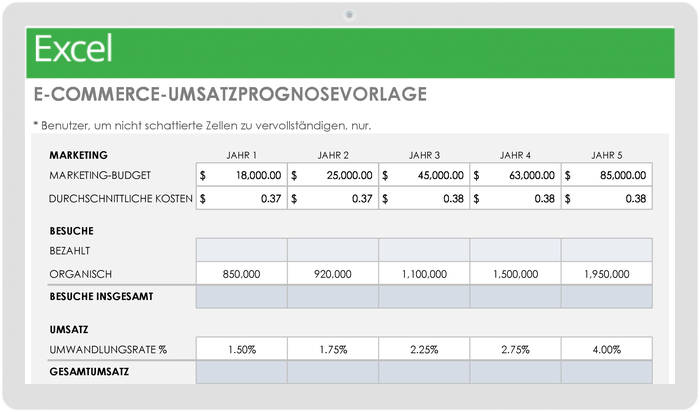Click the JAHR 4 column header
This screenshot has height=412, width=700.
point(515,155)
